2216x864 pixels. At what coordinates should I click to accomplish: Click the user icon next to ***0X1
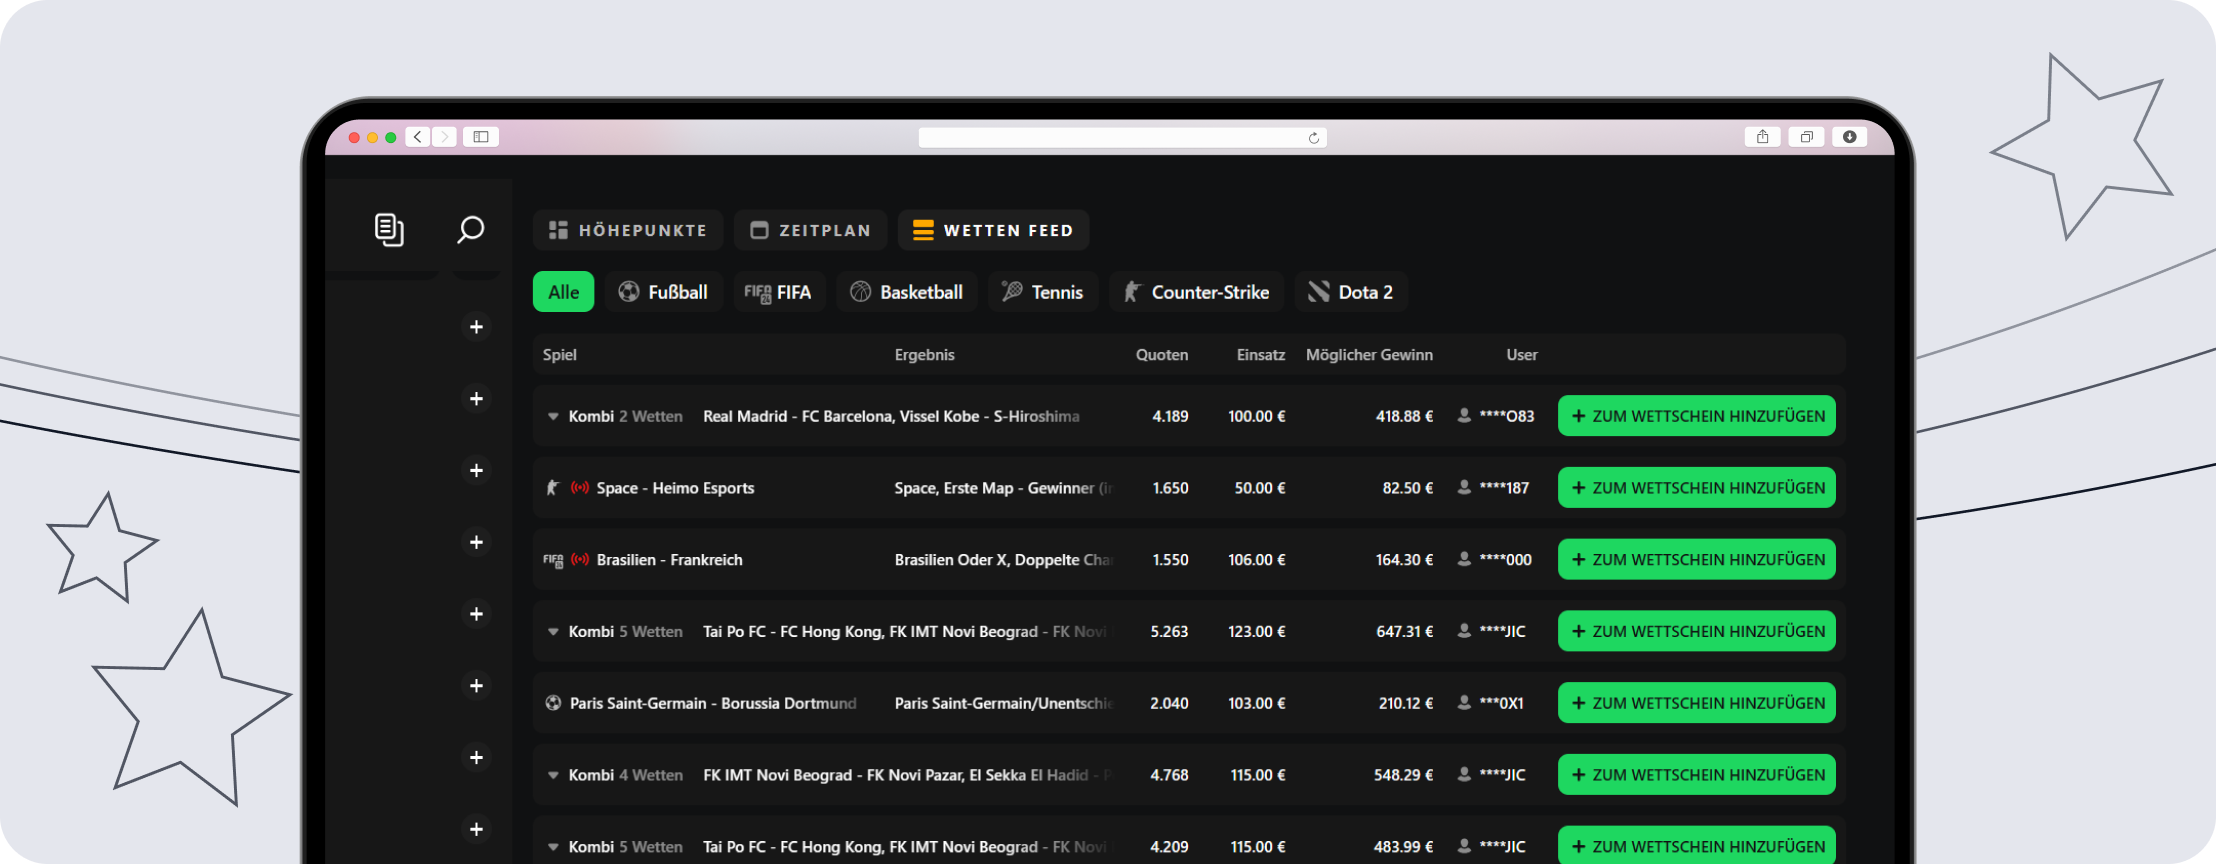pos(1464,703)
